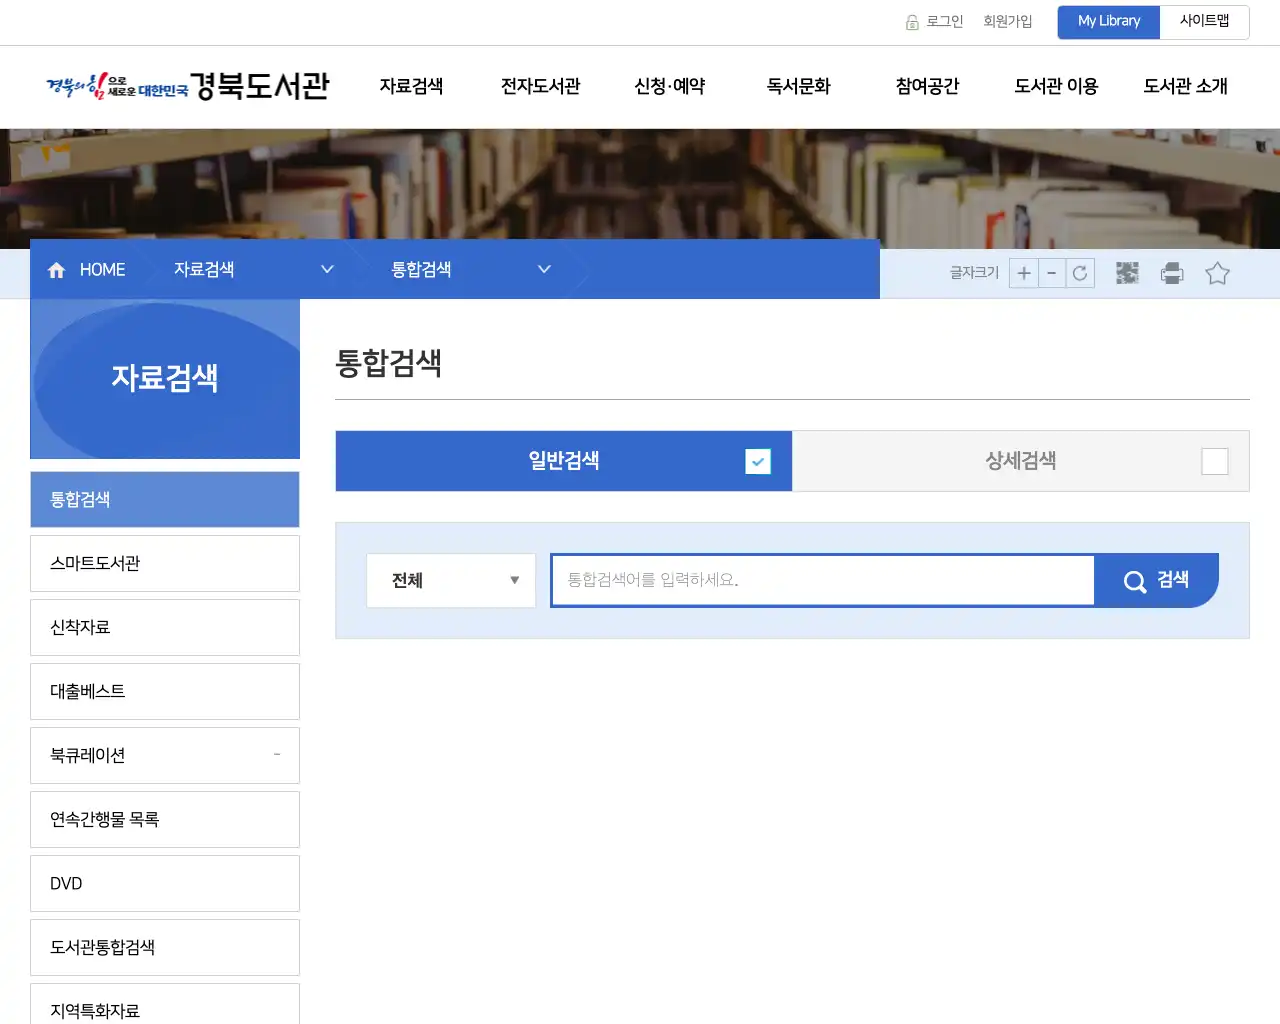1280x1024 pixels.
Task: Print the page using the printer icon
Action: (1171, 273)
